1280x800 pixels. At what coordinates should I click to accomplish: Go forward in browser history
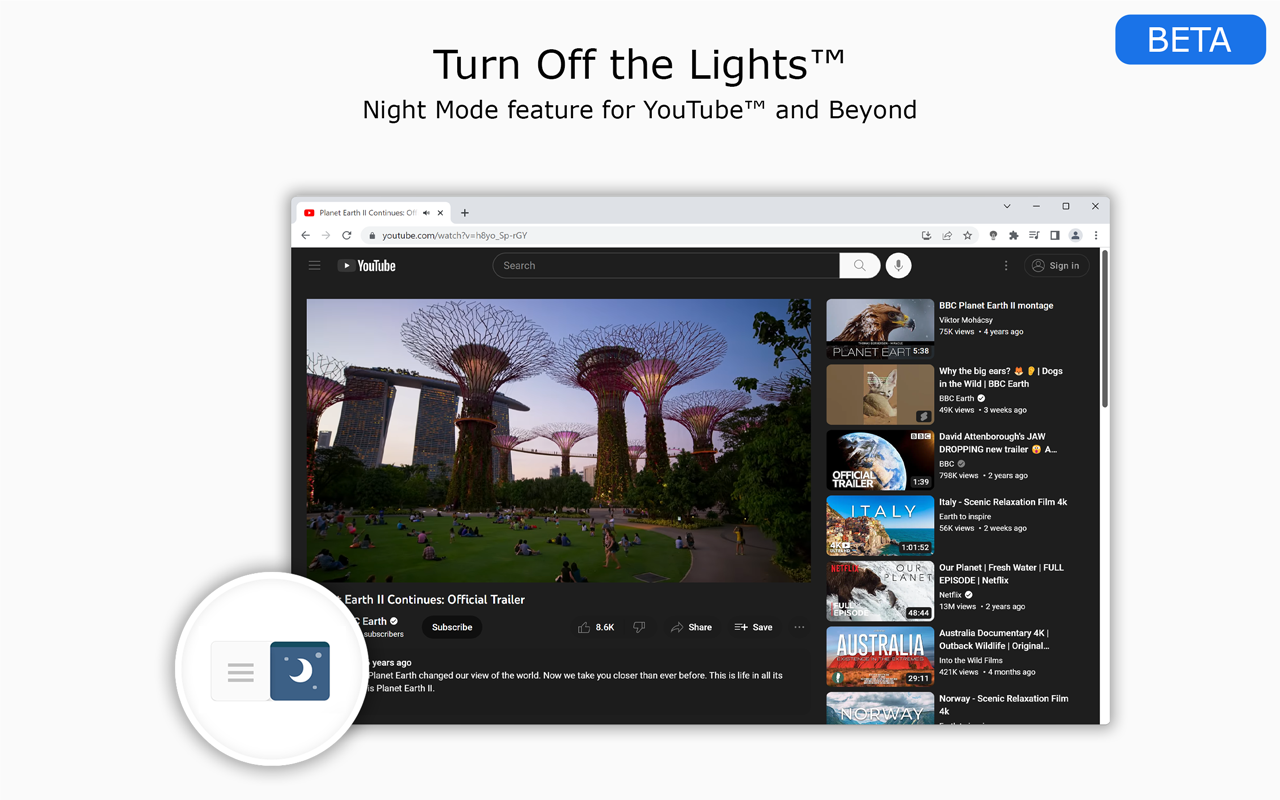(x=326, y=236)
